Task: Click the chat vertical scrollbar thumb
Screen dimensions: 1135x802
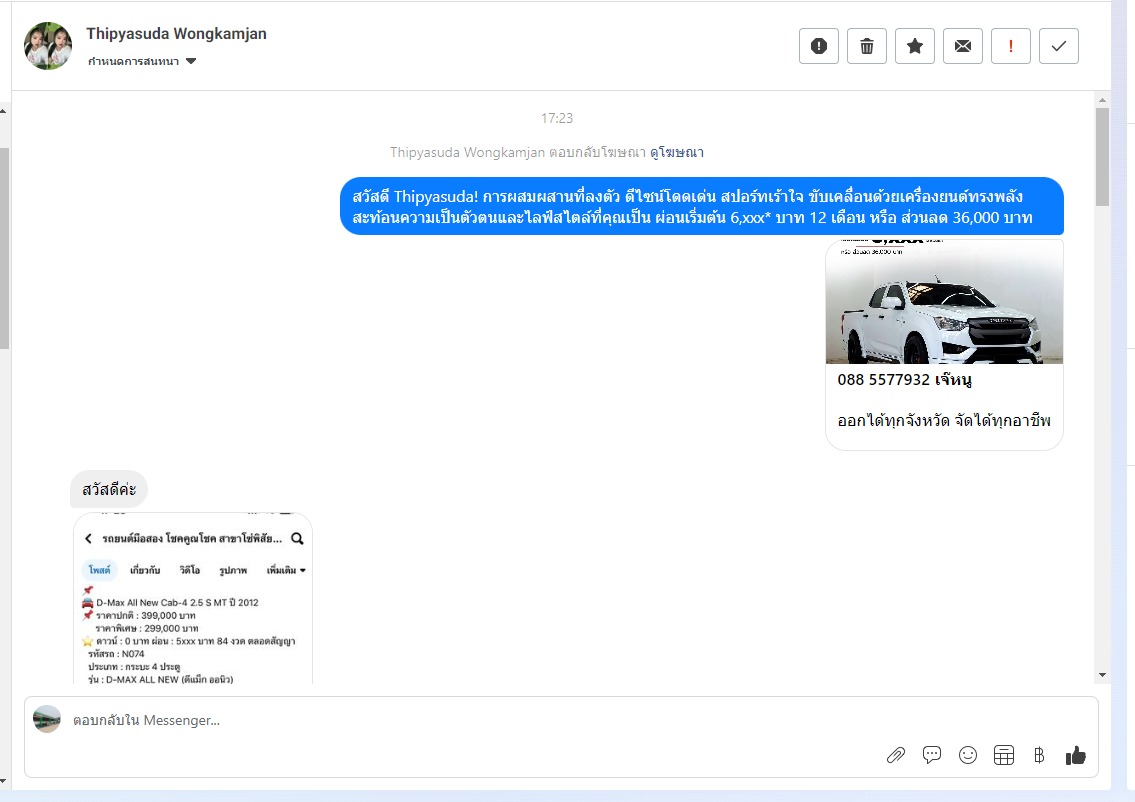Action: point(1102,157)
